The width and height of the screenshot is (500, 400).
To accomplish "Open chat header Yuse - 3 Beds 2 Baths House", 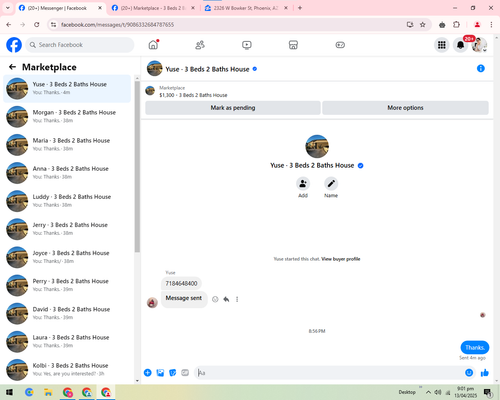I will click(x=207, y=69).
